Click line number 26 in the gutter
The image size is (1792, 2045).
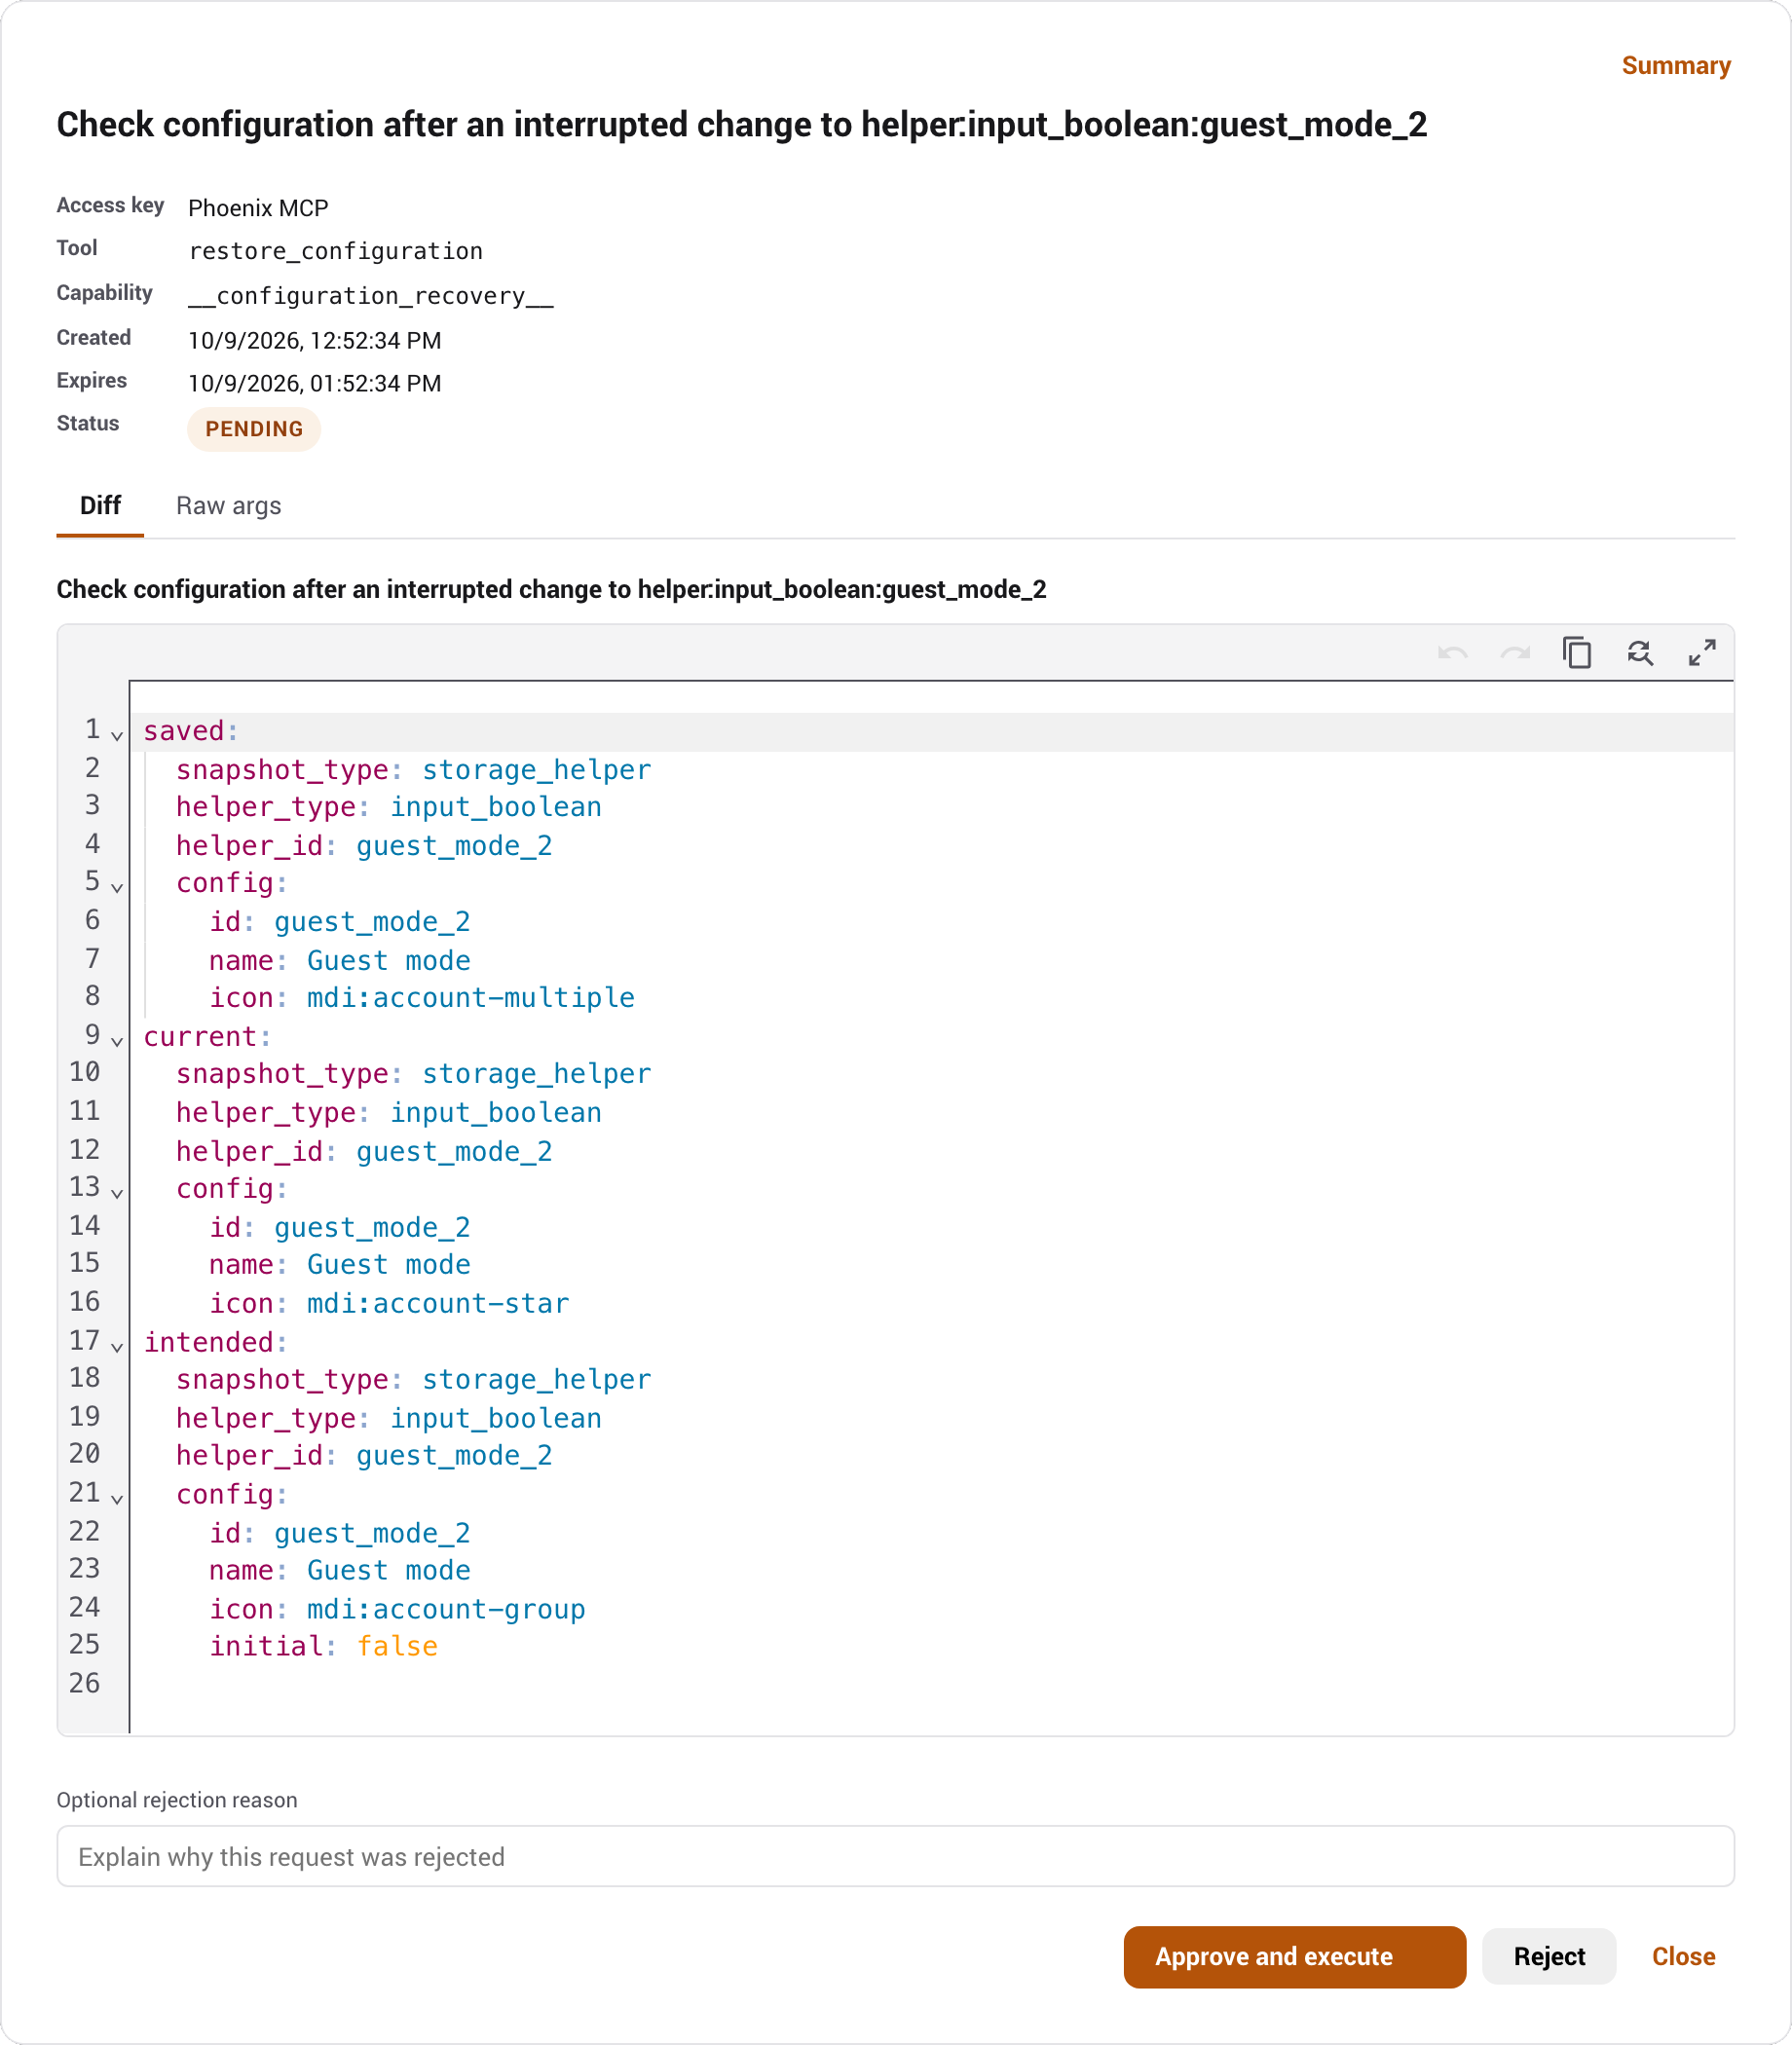85,1683
